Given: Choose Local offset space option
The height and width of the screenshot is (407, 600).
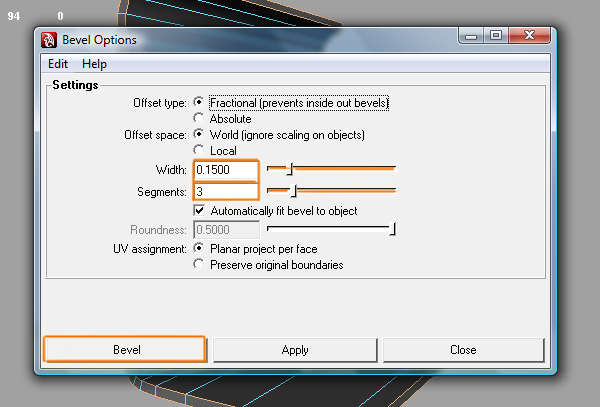Looking at the screenshot, I should pos(198,150).
